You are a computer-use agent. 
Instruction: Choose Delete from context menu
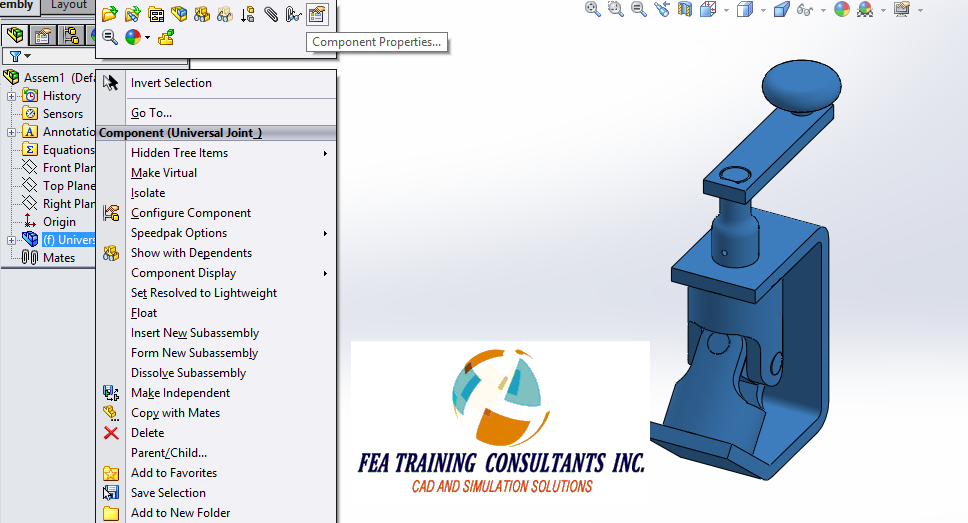(217, 433)
